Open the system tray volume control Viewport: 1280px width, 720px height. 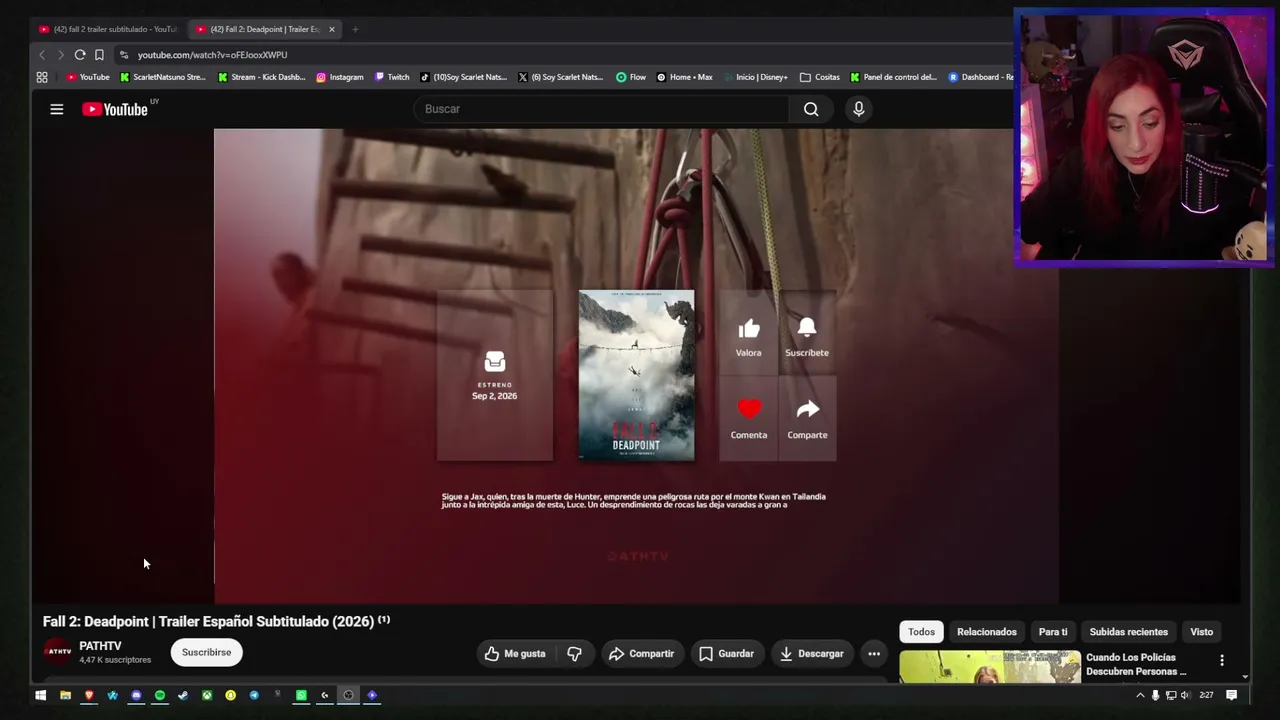[1186, 695]
